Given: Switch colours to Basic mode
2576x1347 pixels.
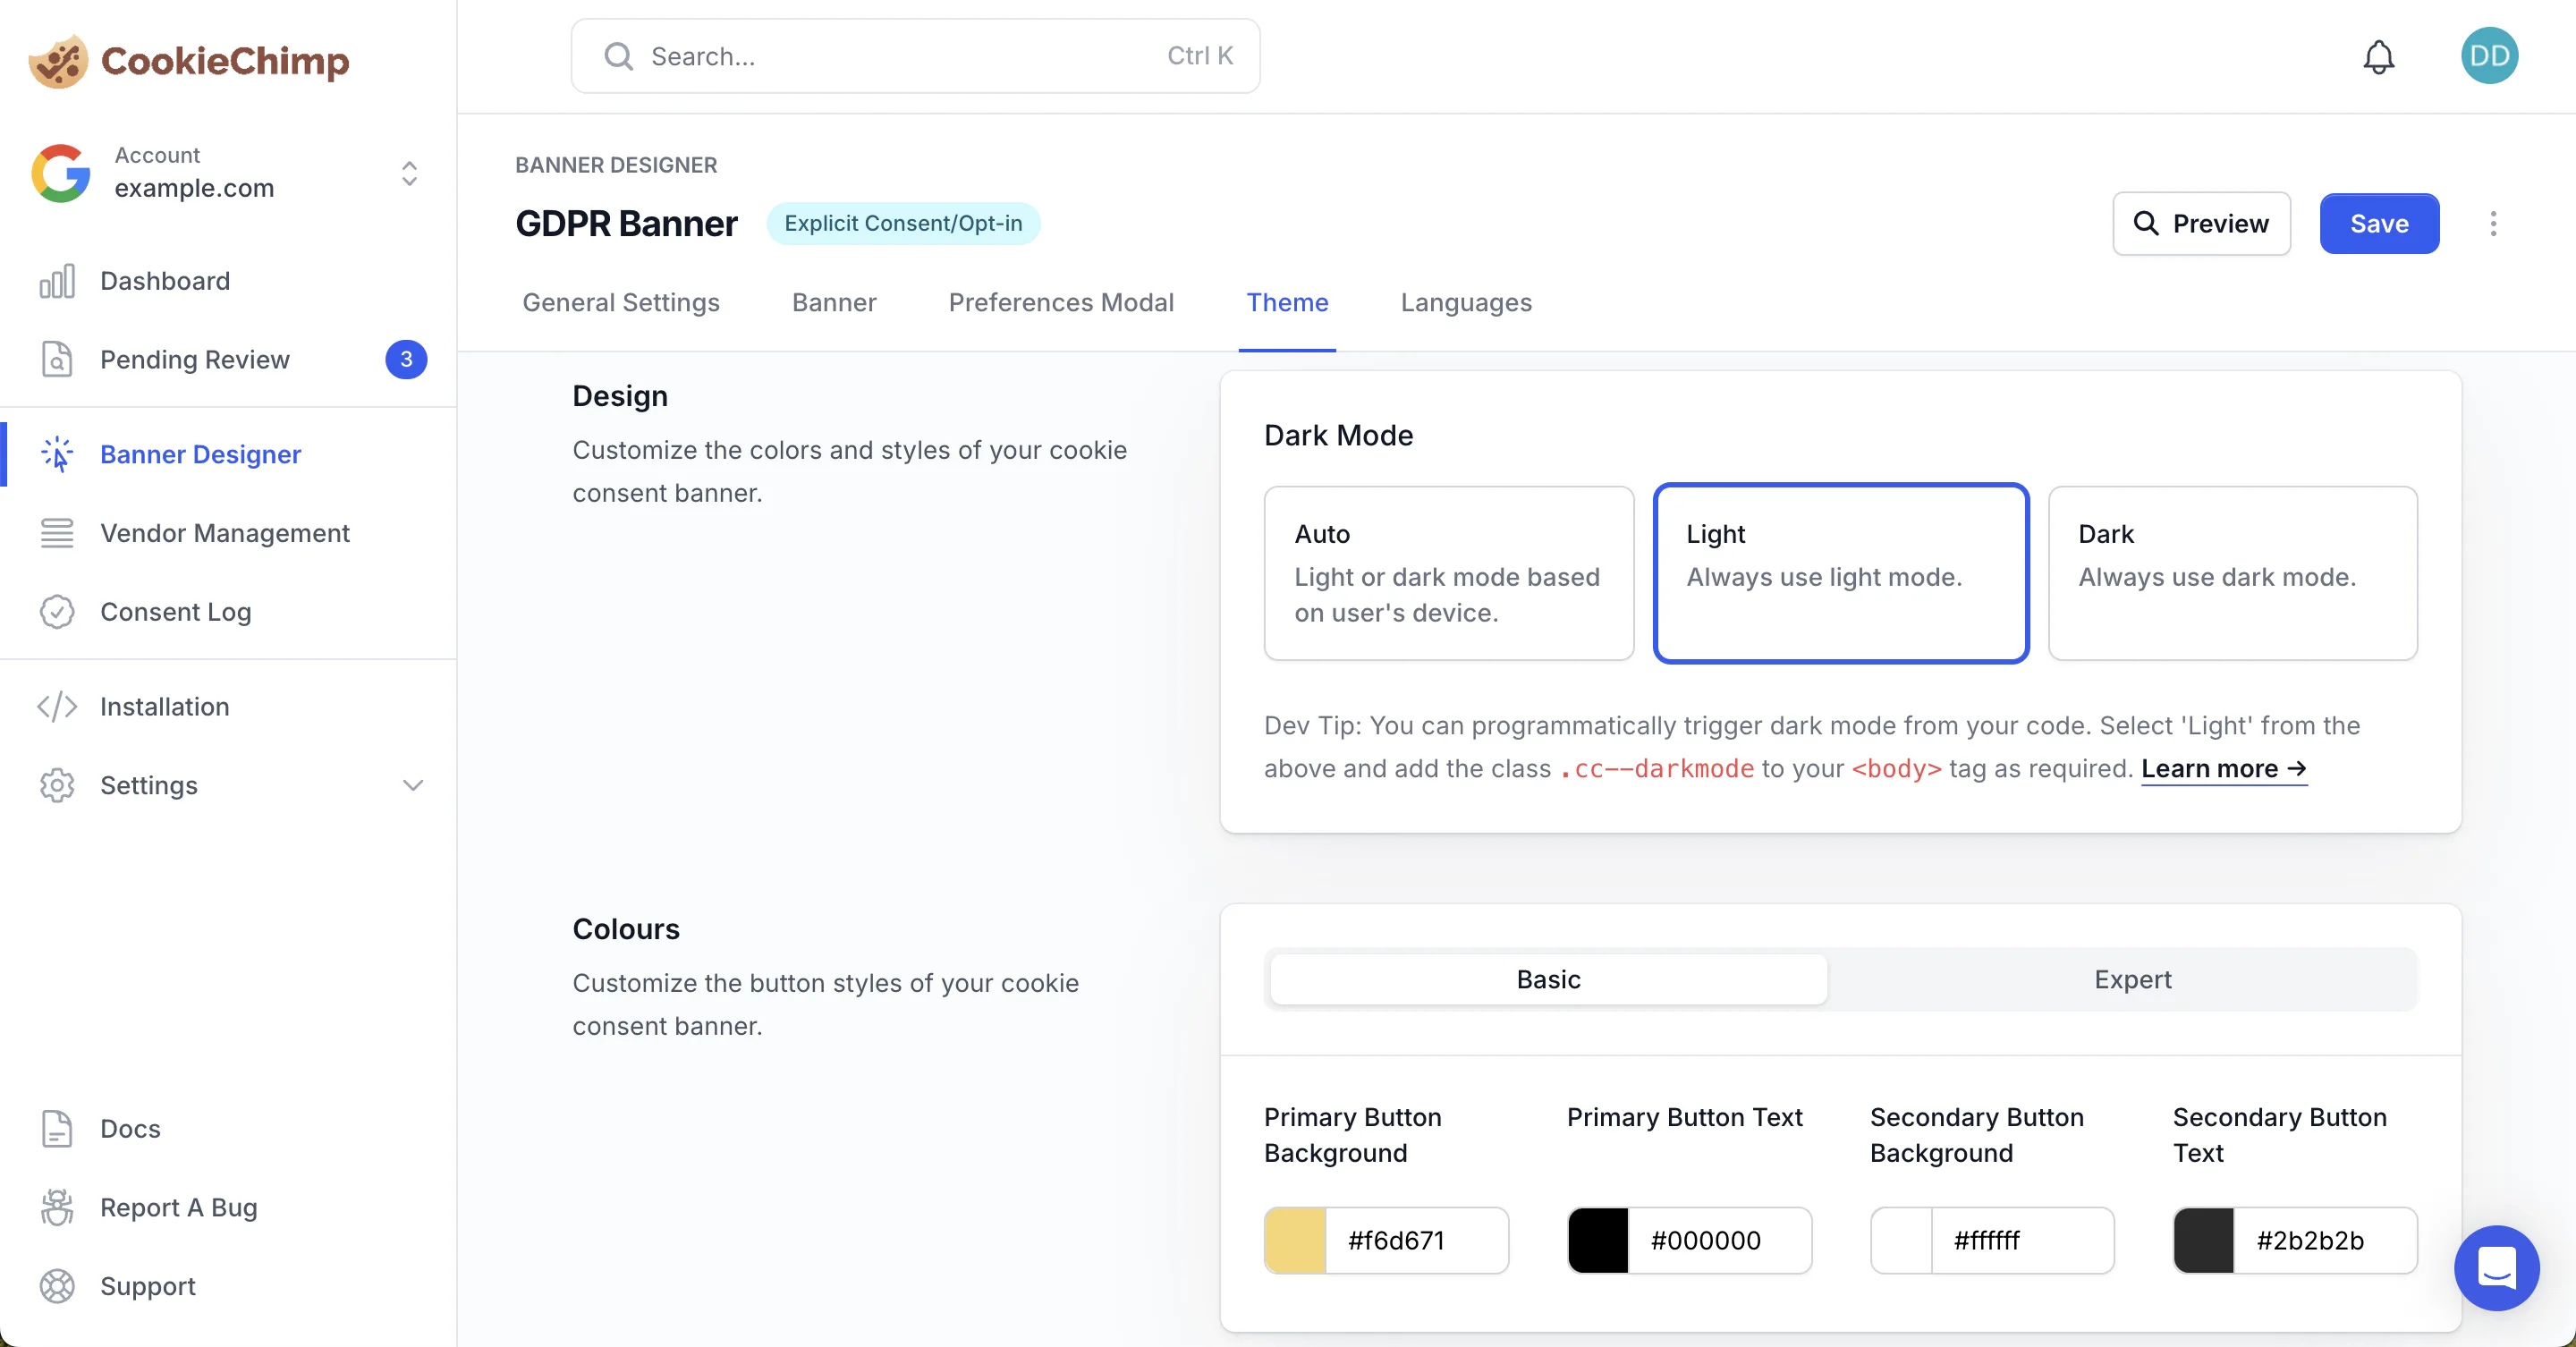Looking at the screenshot, I should point(1548,979).
